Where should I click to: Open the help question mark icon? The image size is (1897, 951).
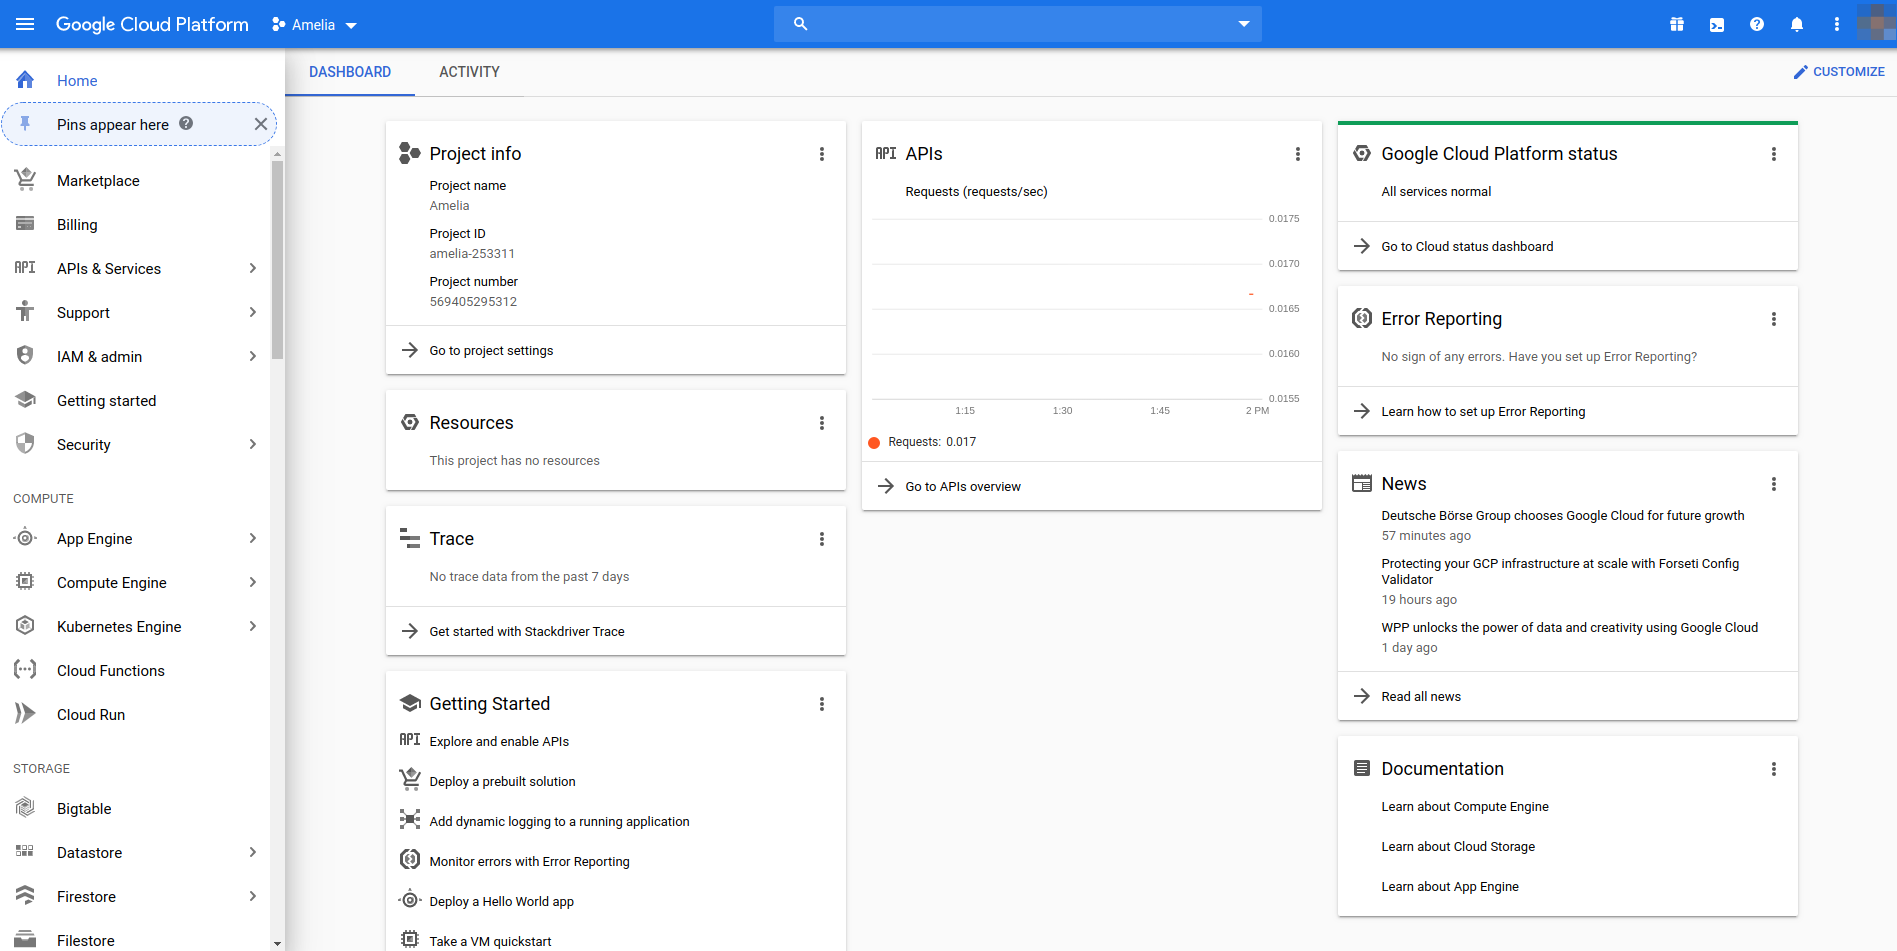(1757, 24)
